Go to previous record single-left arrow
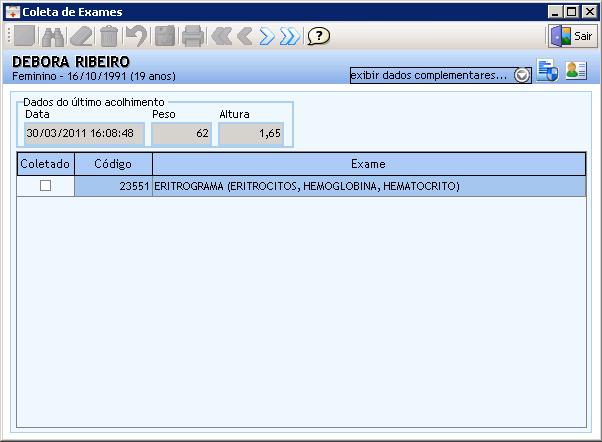Viewport: 602px width, 442px height. coord(245,36)
